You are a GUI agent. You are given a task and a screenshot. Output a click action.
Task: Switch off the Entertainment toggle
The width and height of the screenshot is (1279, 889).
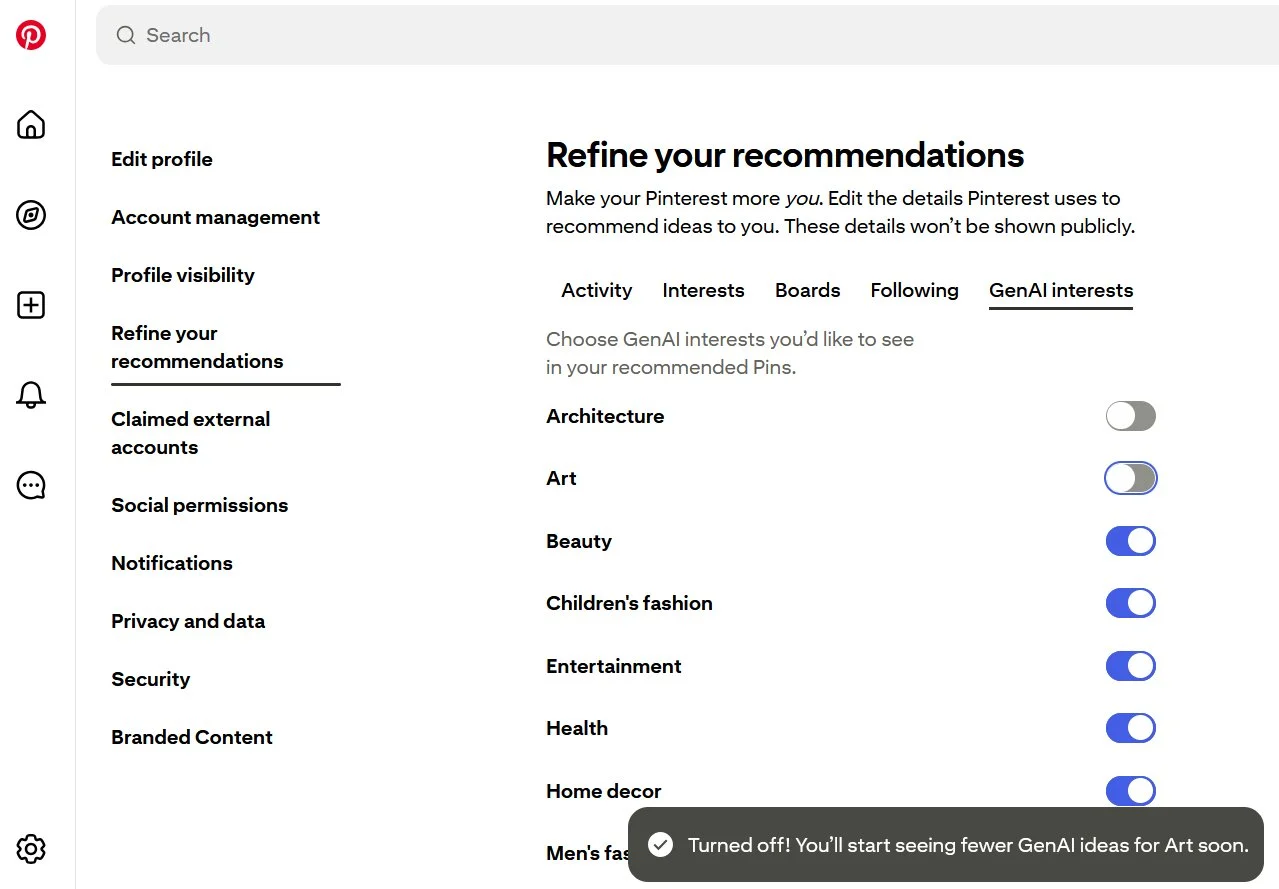(x=1131, y=666)
